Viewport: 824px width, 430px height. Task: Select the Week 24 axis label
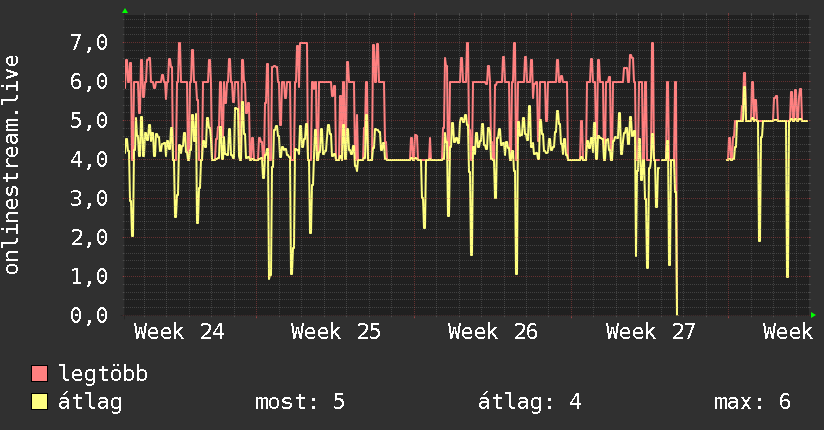tap(179, 332)
